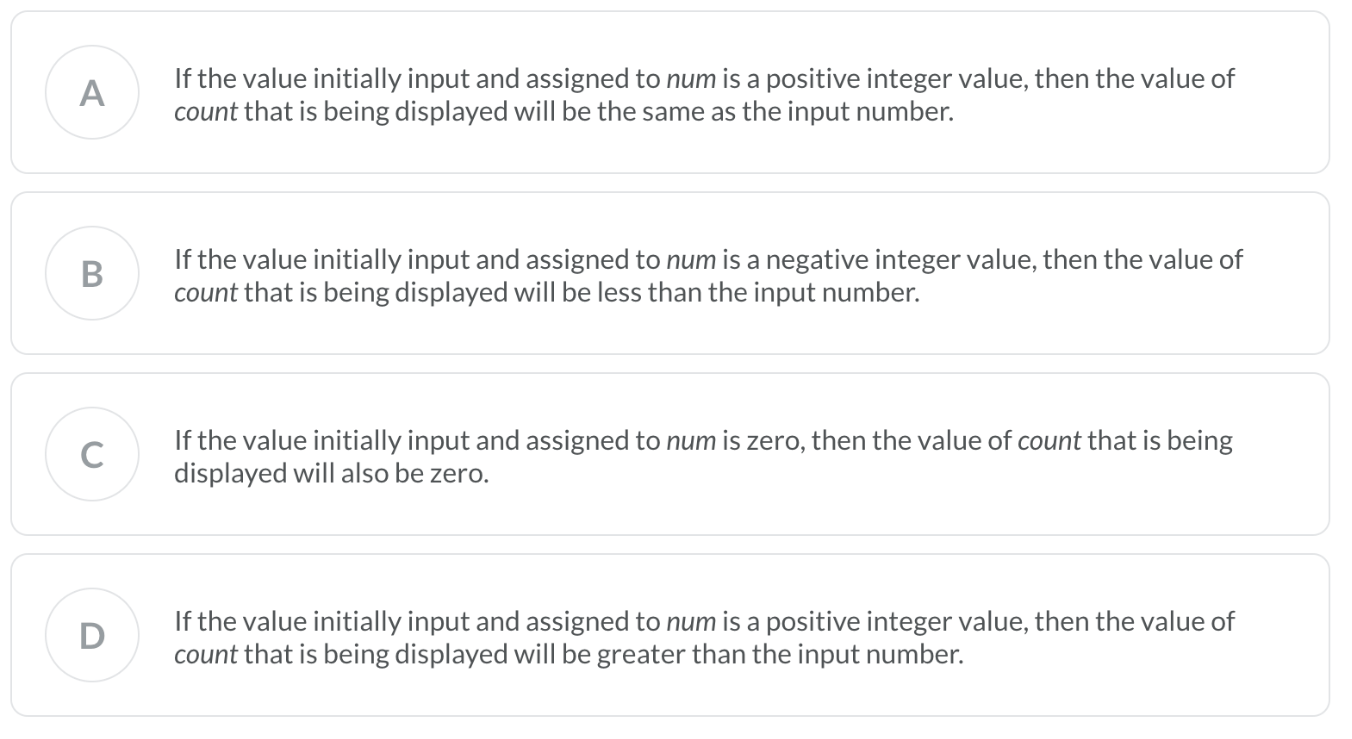The width and height of the screenshot is (1352, 739).
Task: Click the italic word num in option C
Action: [691, 442]
